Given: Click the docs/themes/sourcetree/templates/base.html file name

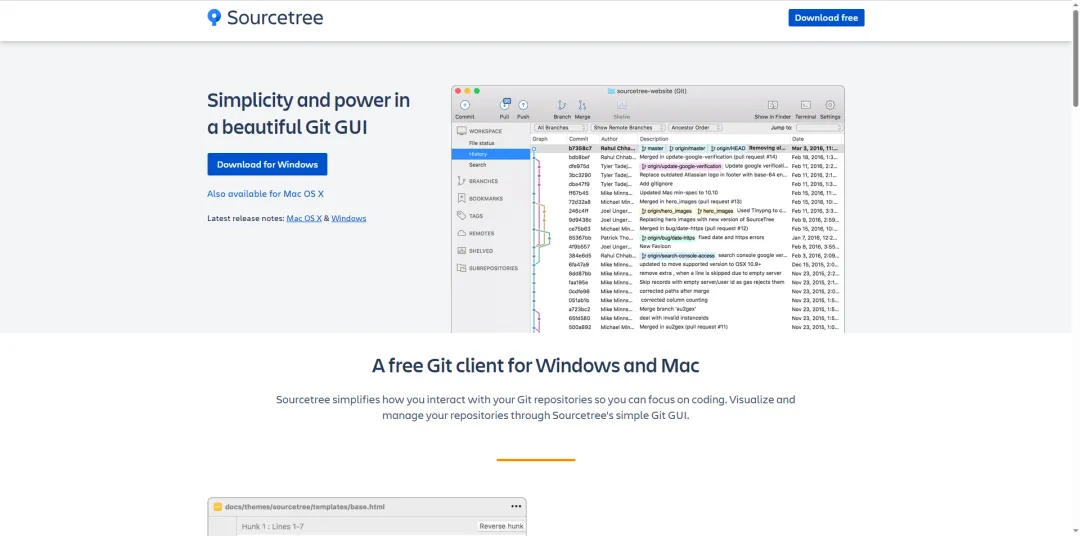Looking at the screenshot, I should click(304, 506).
